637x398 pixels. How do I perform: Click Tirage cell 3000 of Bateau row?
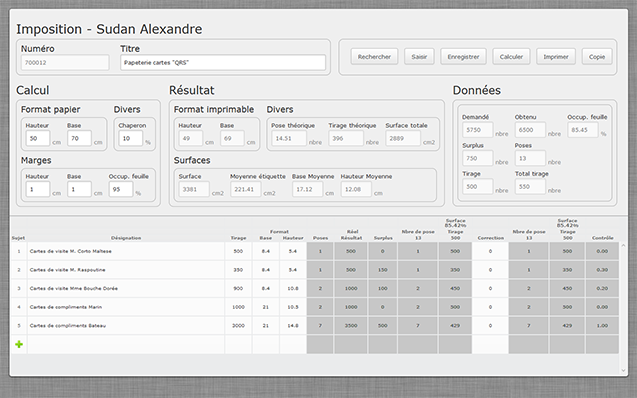[238, 326]
